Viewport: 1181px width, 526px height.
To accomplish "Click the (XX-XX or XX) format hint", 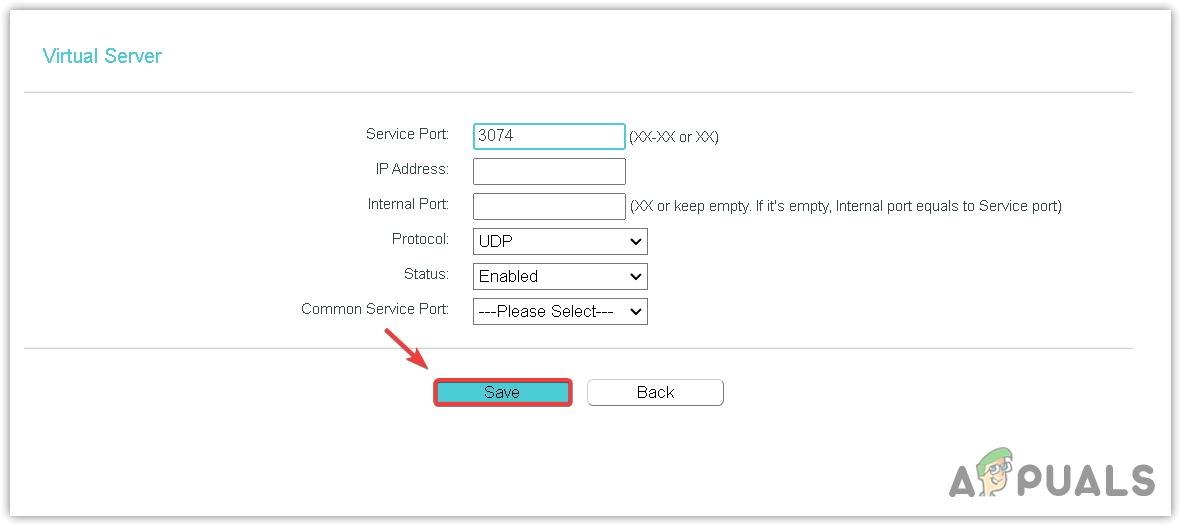I will (674, 137).
